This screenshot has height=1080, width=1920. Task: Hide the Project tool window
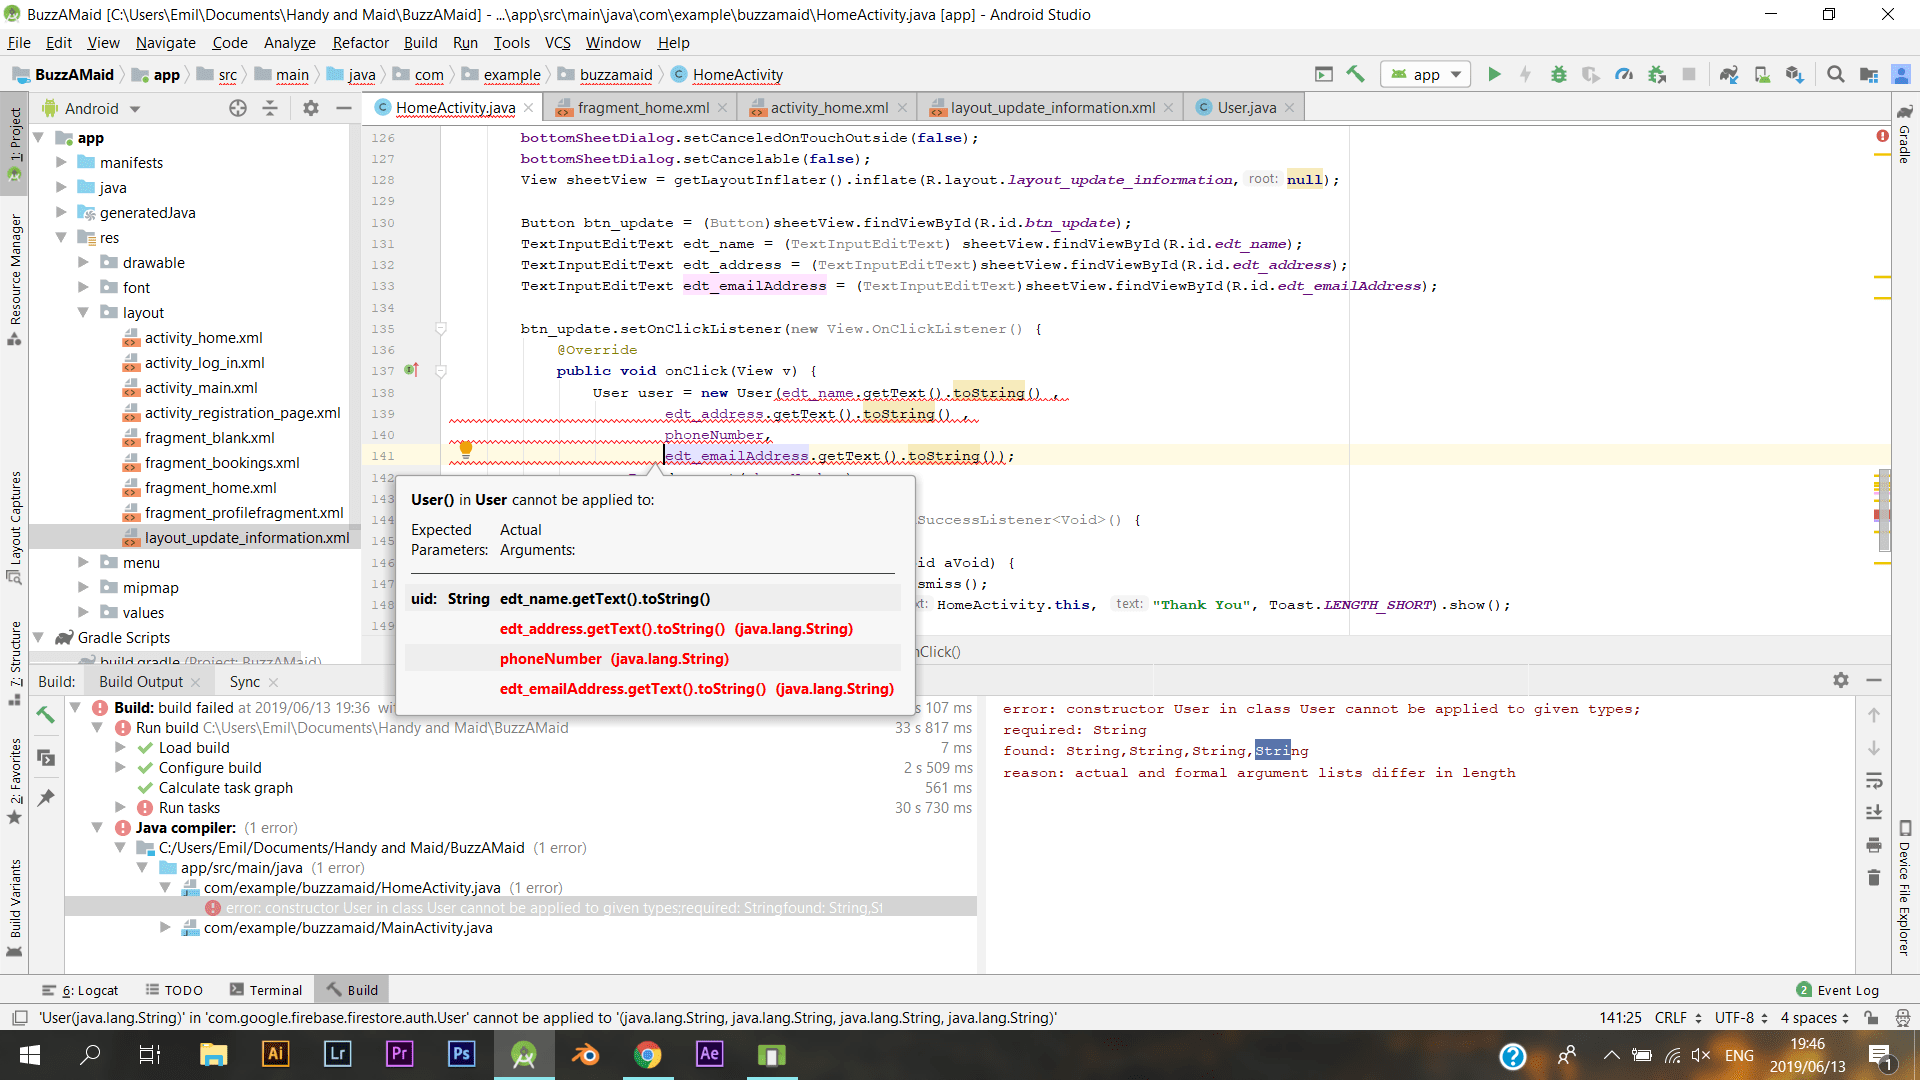pyautogui.click(x=343, y=108)
